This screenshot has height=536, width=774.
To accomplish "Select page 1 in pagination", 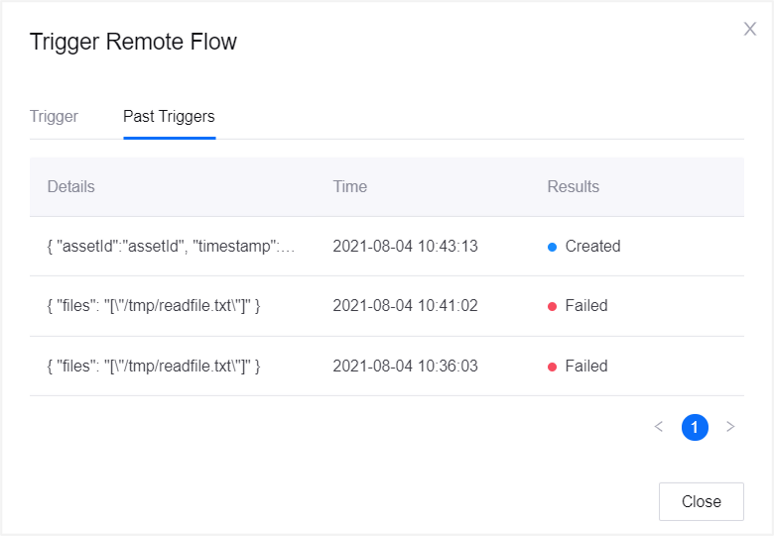I will coord(694,427).
